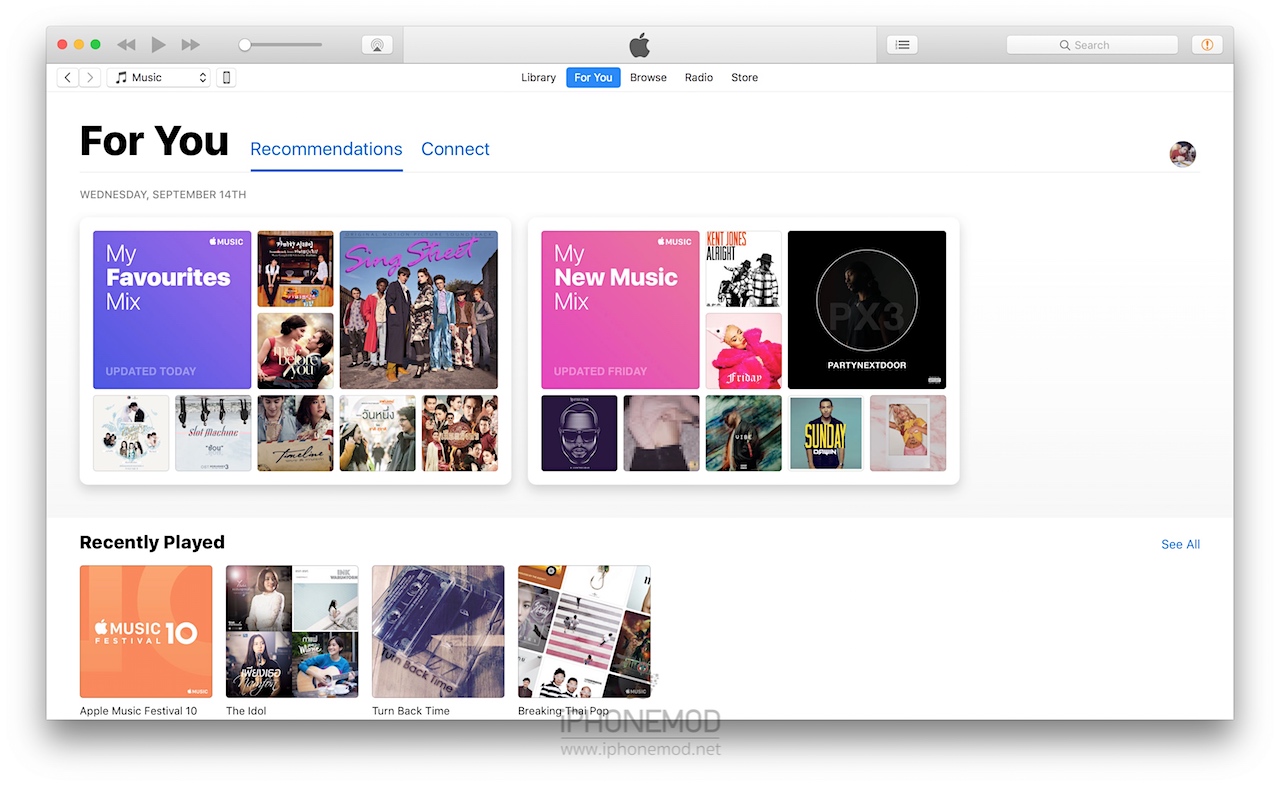Start playback with the play button
This screenshot has width=1280, height=786.
click(158, 44)
